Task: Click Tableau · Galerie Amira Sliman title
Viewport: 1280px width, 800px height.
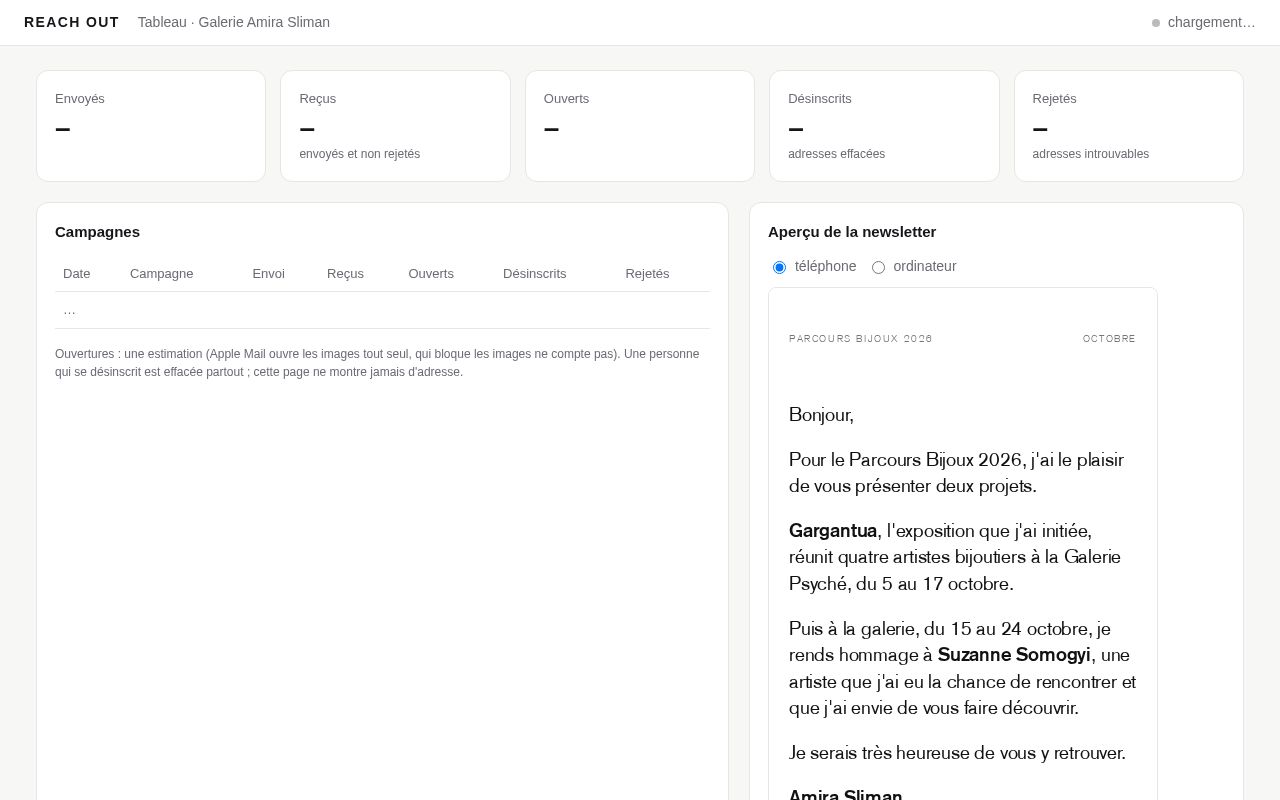Action: click(234, 22)
